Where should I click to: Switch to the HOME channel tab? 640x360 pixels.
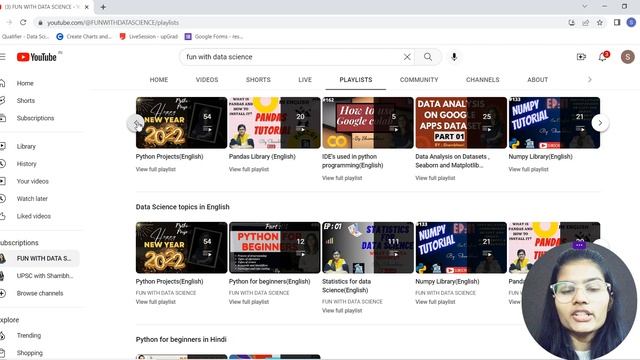click(x=159, y=80)
